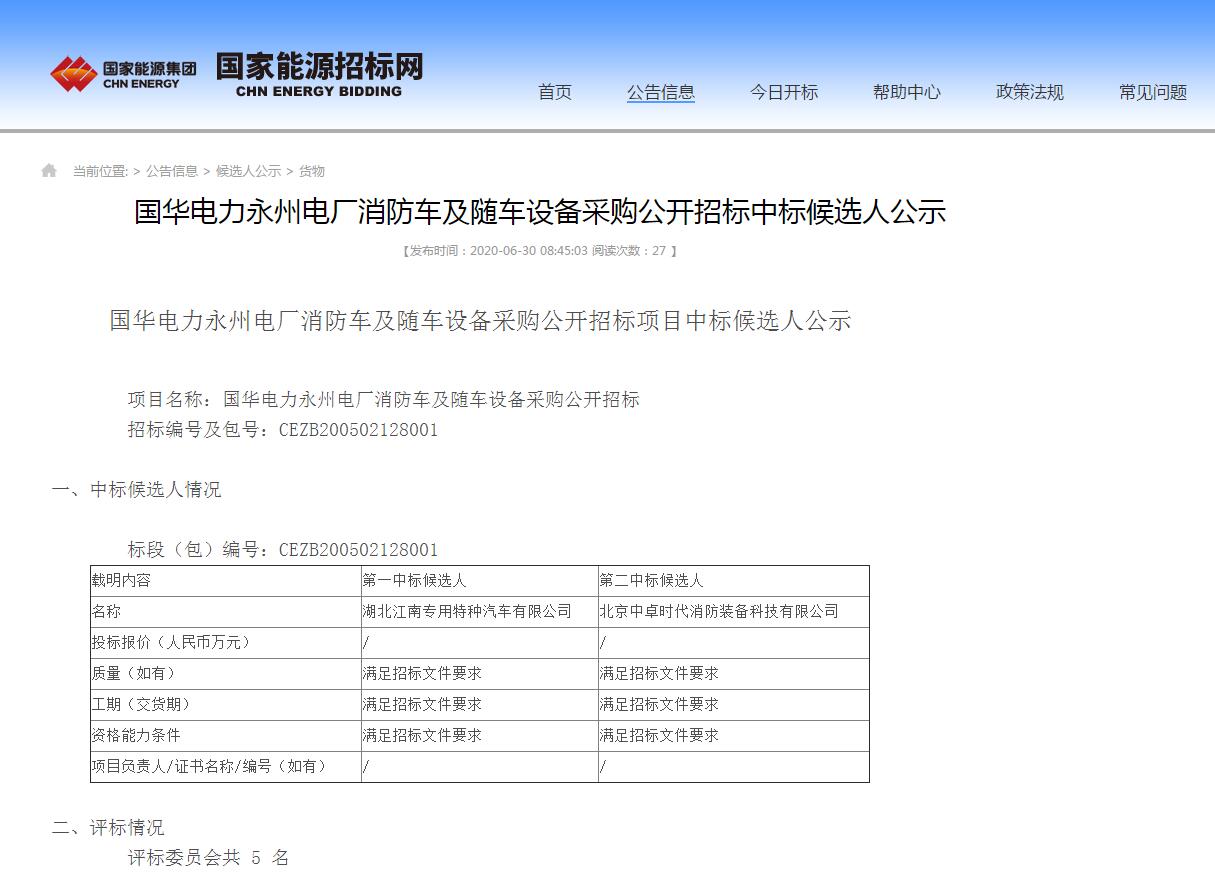Click the 货物 breadcrumb link
Viewport: 1215px width, 878px height.
(x=312, y=171)
